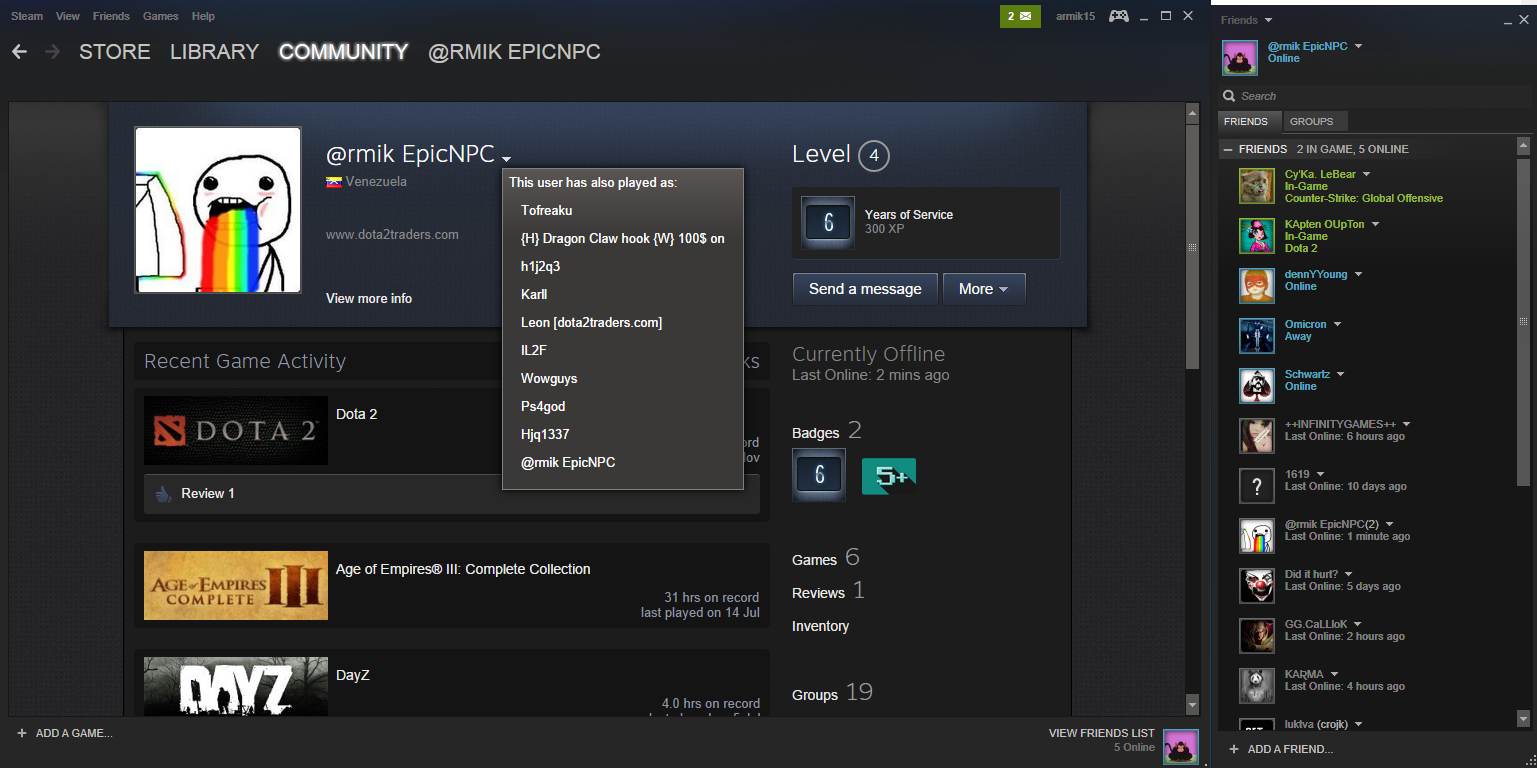Open the Dota 2 game thumbnail

[236, 431]
